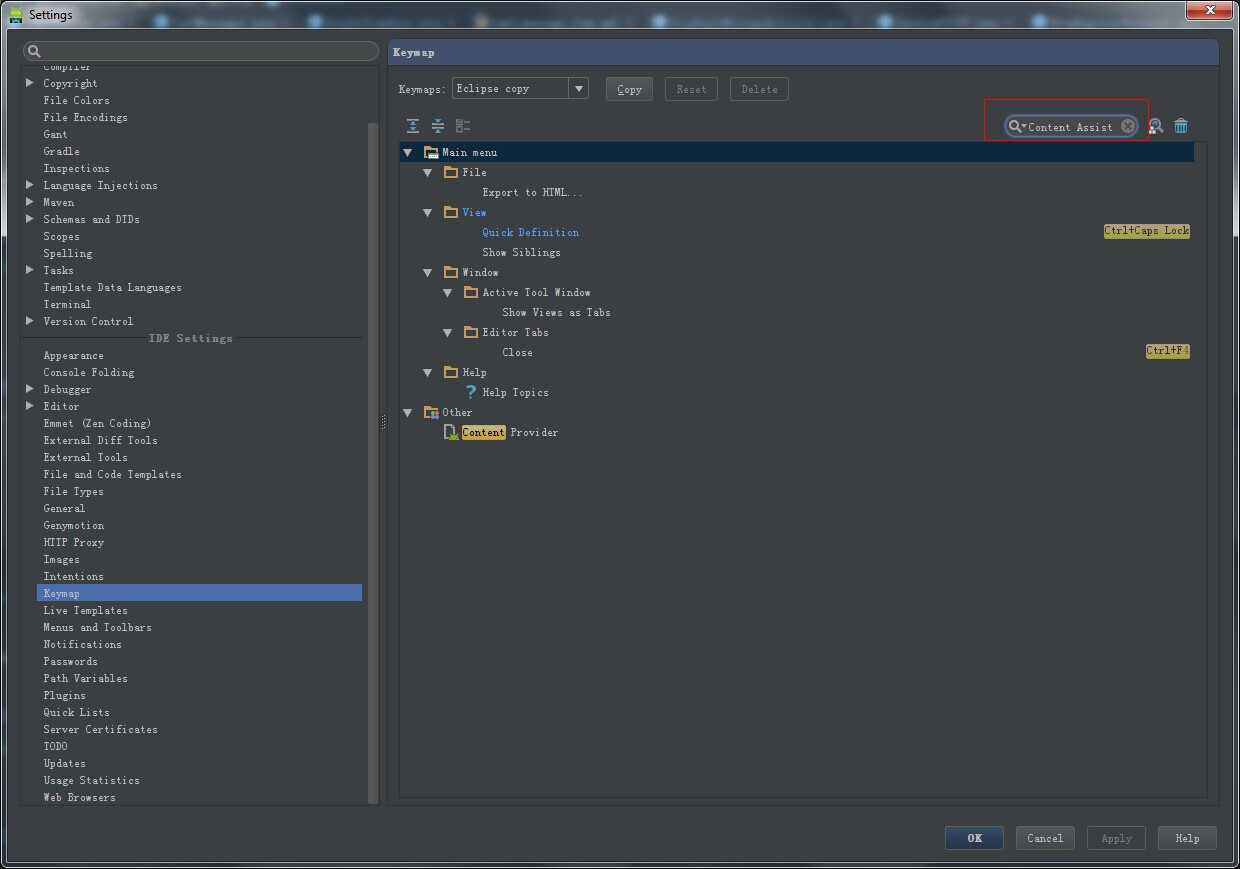Select Keymap in settings list
This screenshot has height=869, width=1240.
(x=199, y=593)
